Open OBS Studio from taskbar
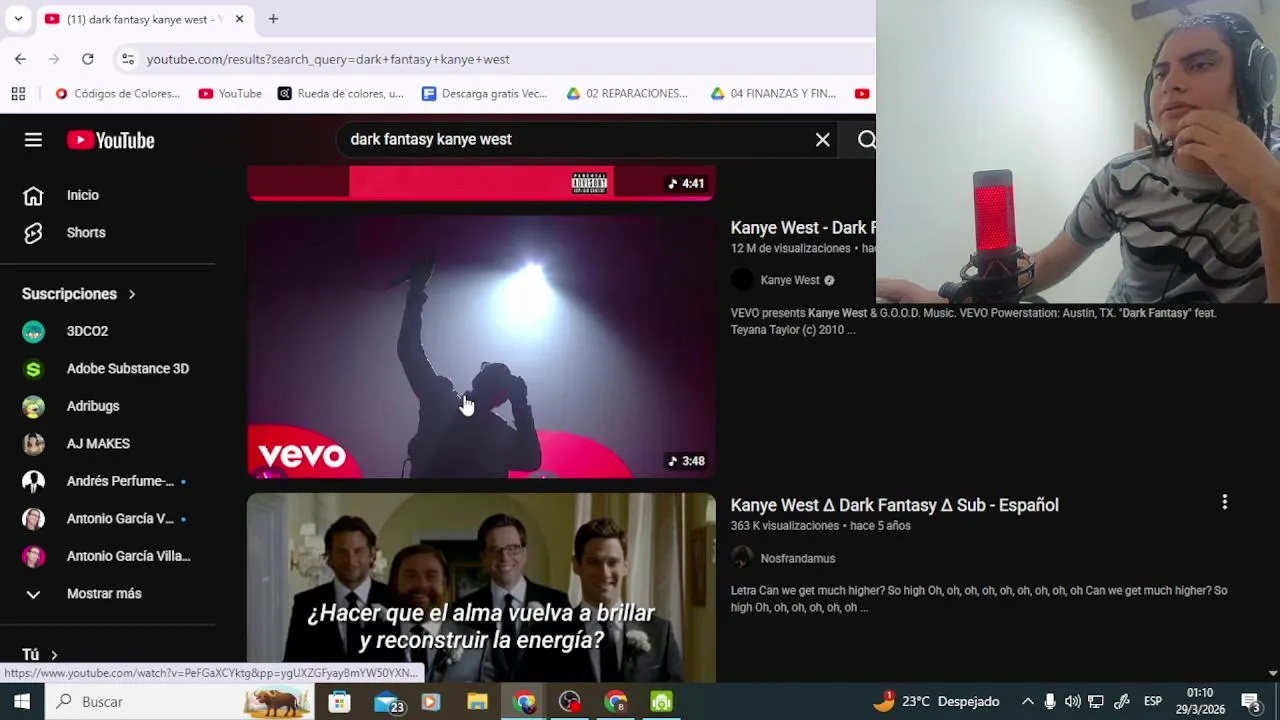 [x=569, y=702]
